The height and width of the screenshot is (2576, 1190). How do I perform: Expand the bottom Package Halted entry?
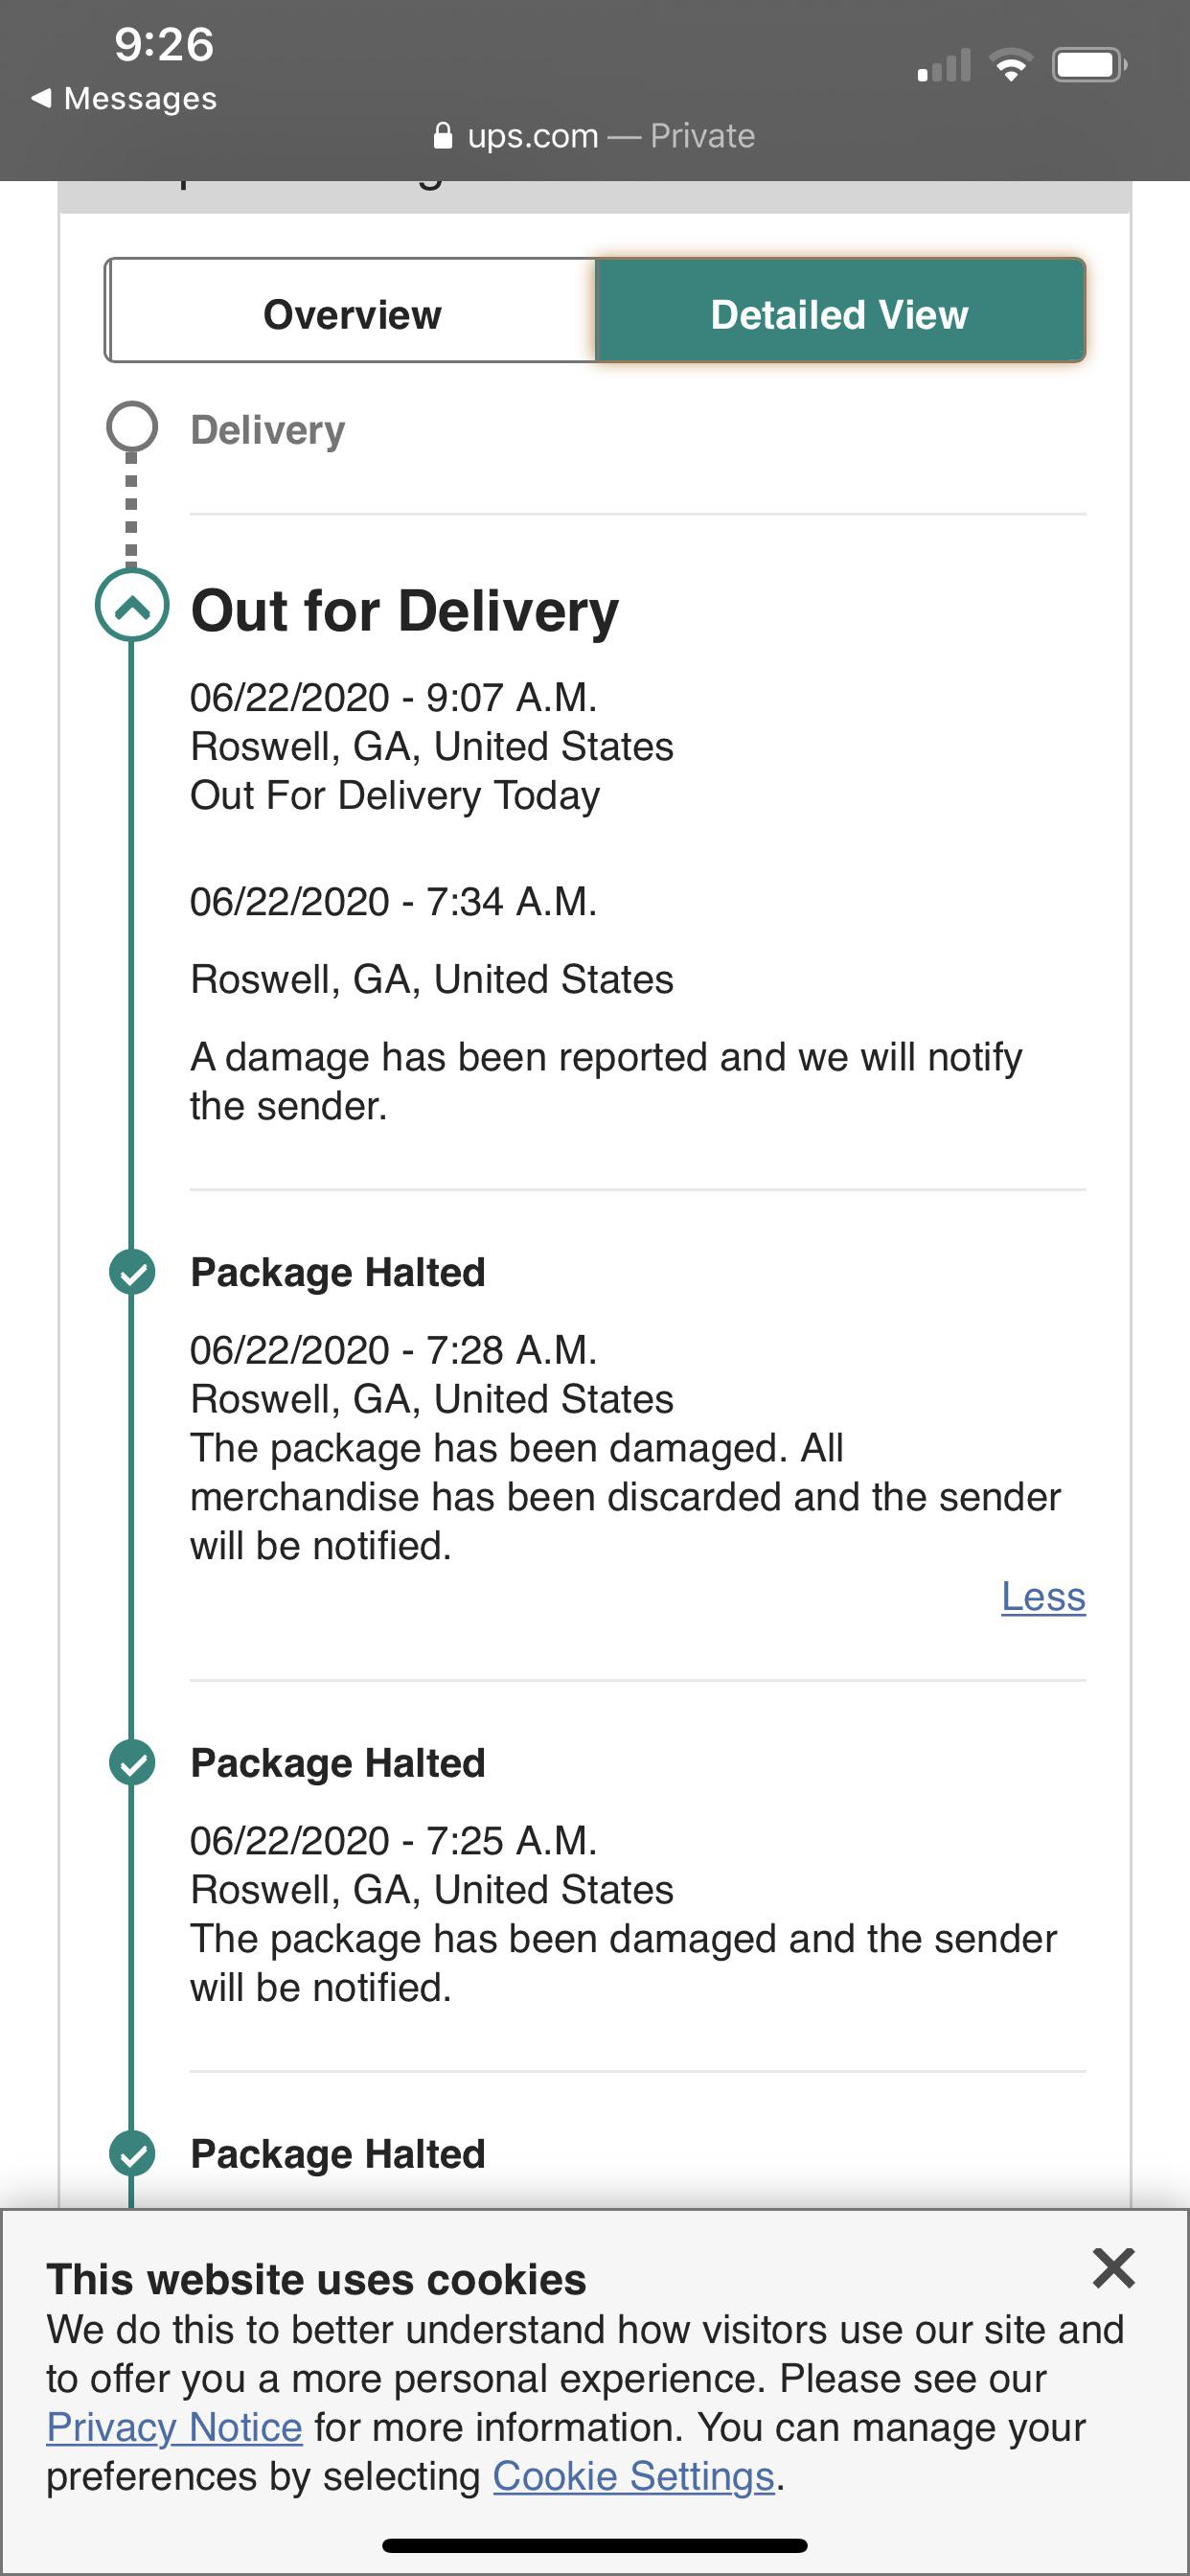338,2154
